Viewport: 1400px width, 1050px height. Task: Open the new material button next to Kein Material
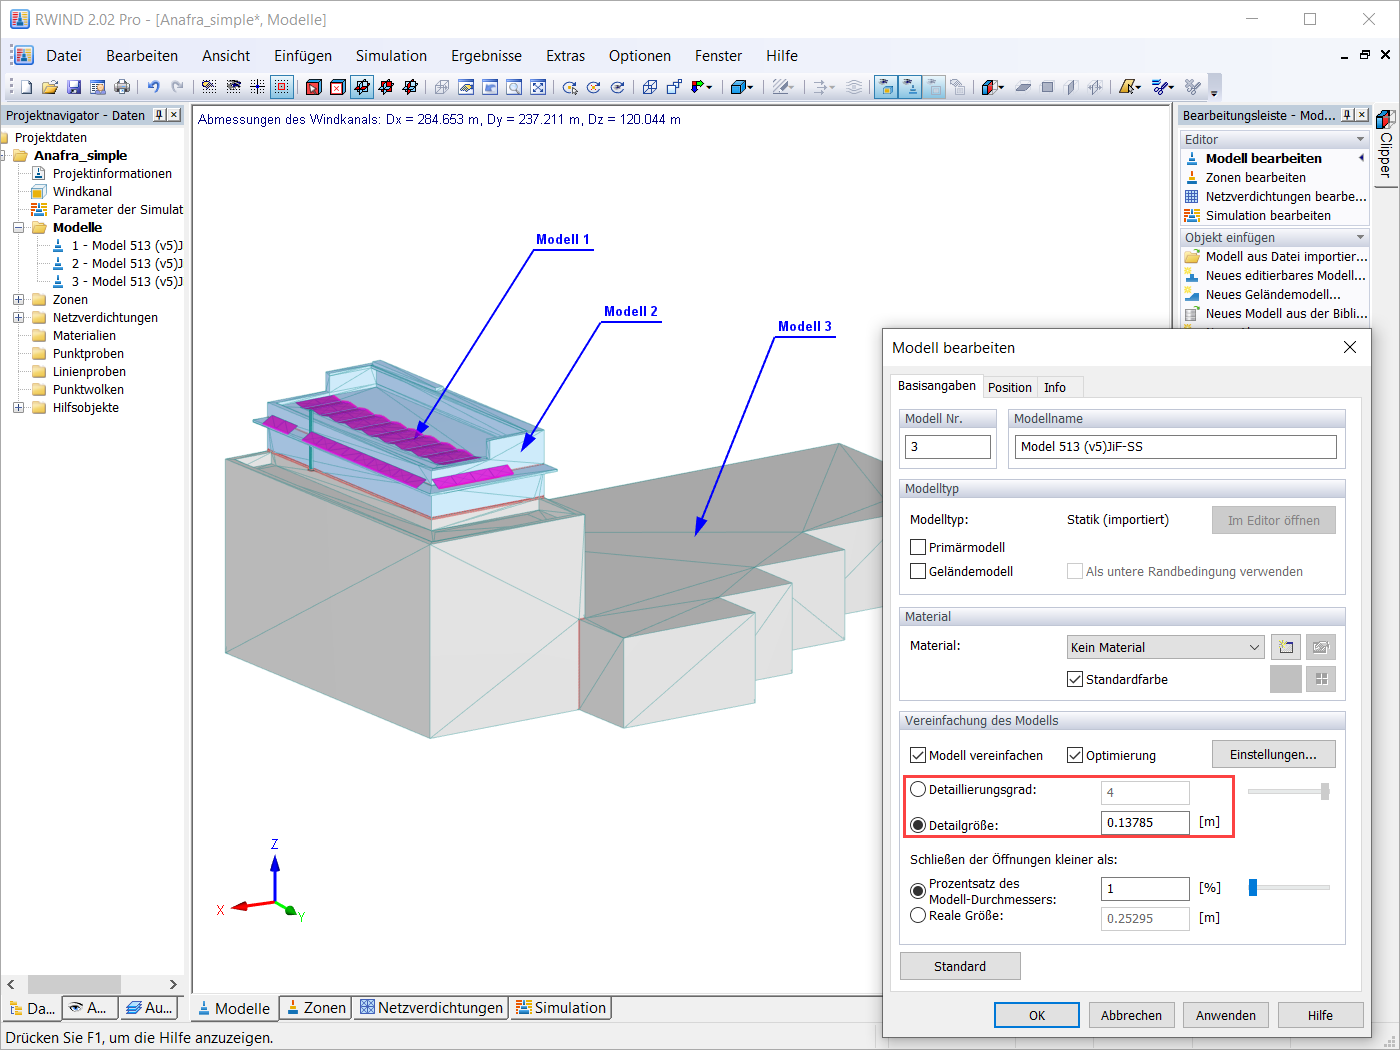(1286, 647)
